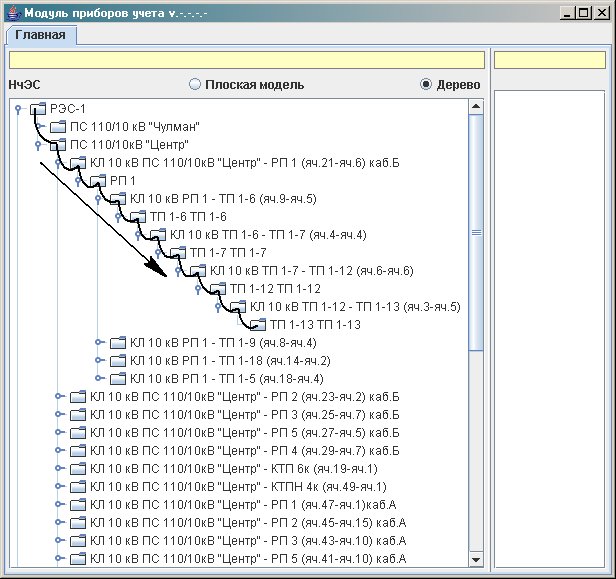Click folder icon of КТПН 4к (яч.49-яч.1) row
Screen dimensions: 616x579
click(x=78, y=487)
